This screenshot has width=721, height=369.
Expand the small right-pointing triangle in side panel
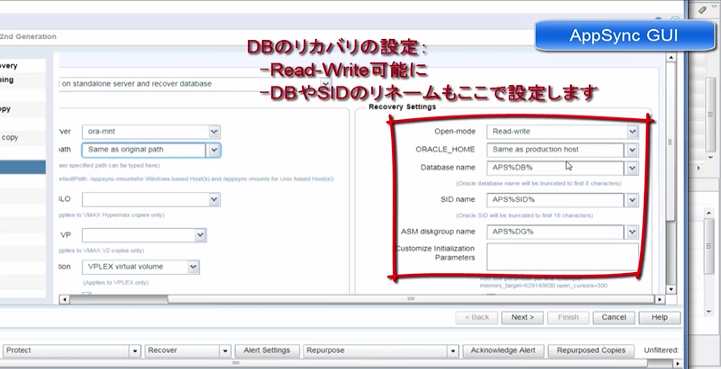(699, 168)
